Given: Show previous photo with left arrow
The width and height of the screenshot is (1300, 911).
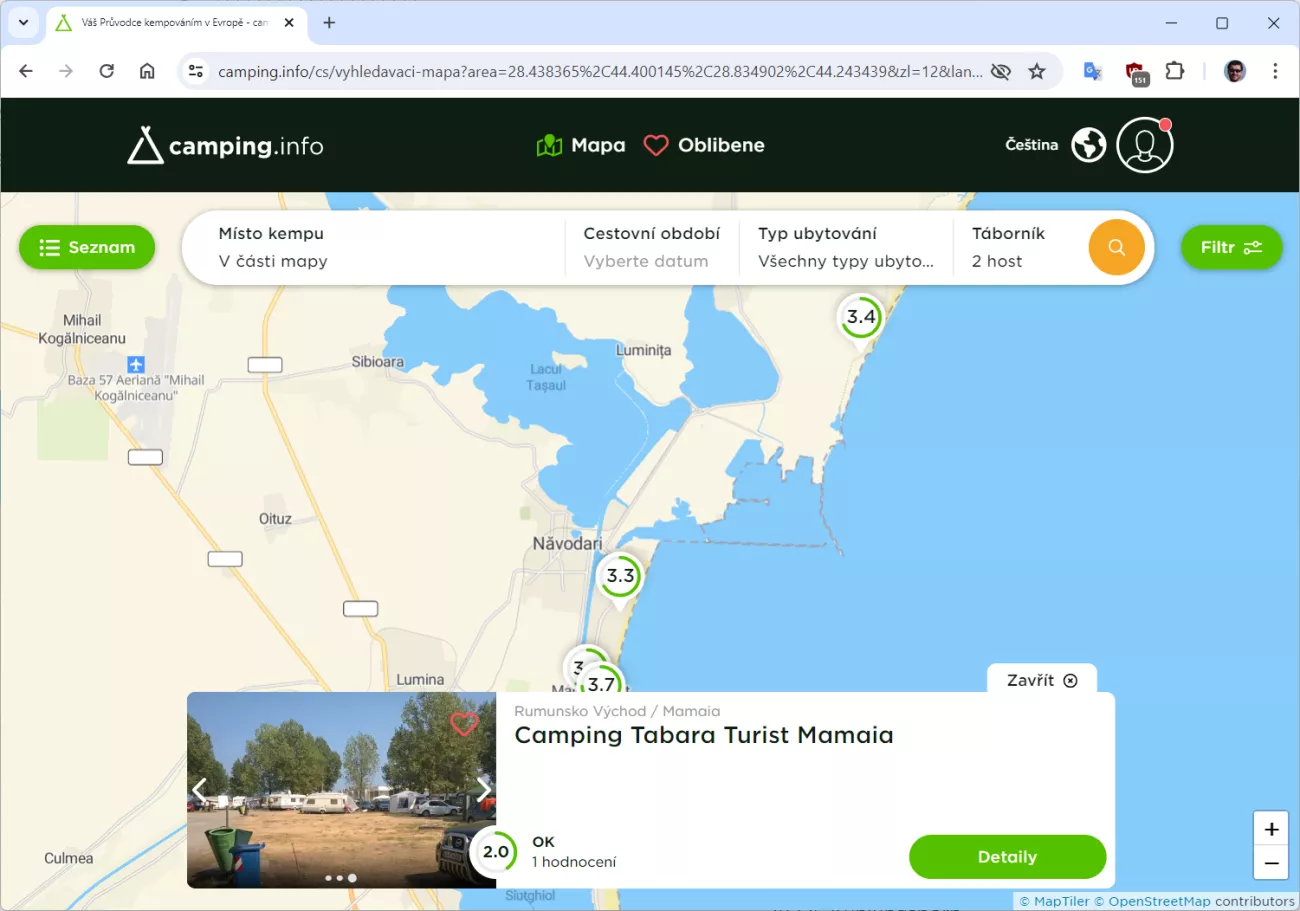Looking at the screenshot, I should click(x=200, y=789).
